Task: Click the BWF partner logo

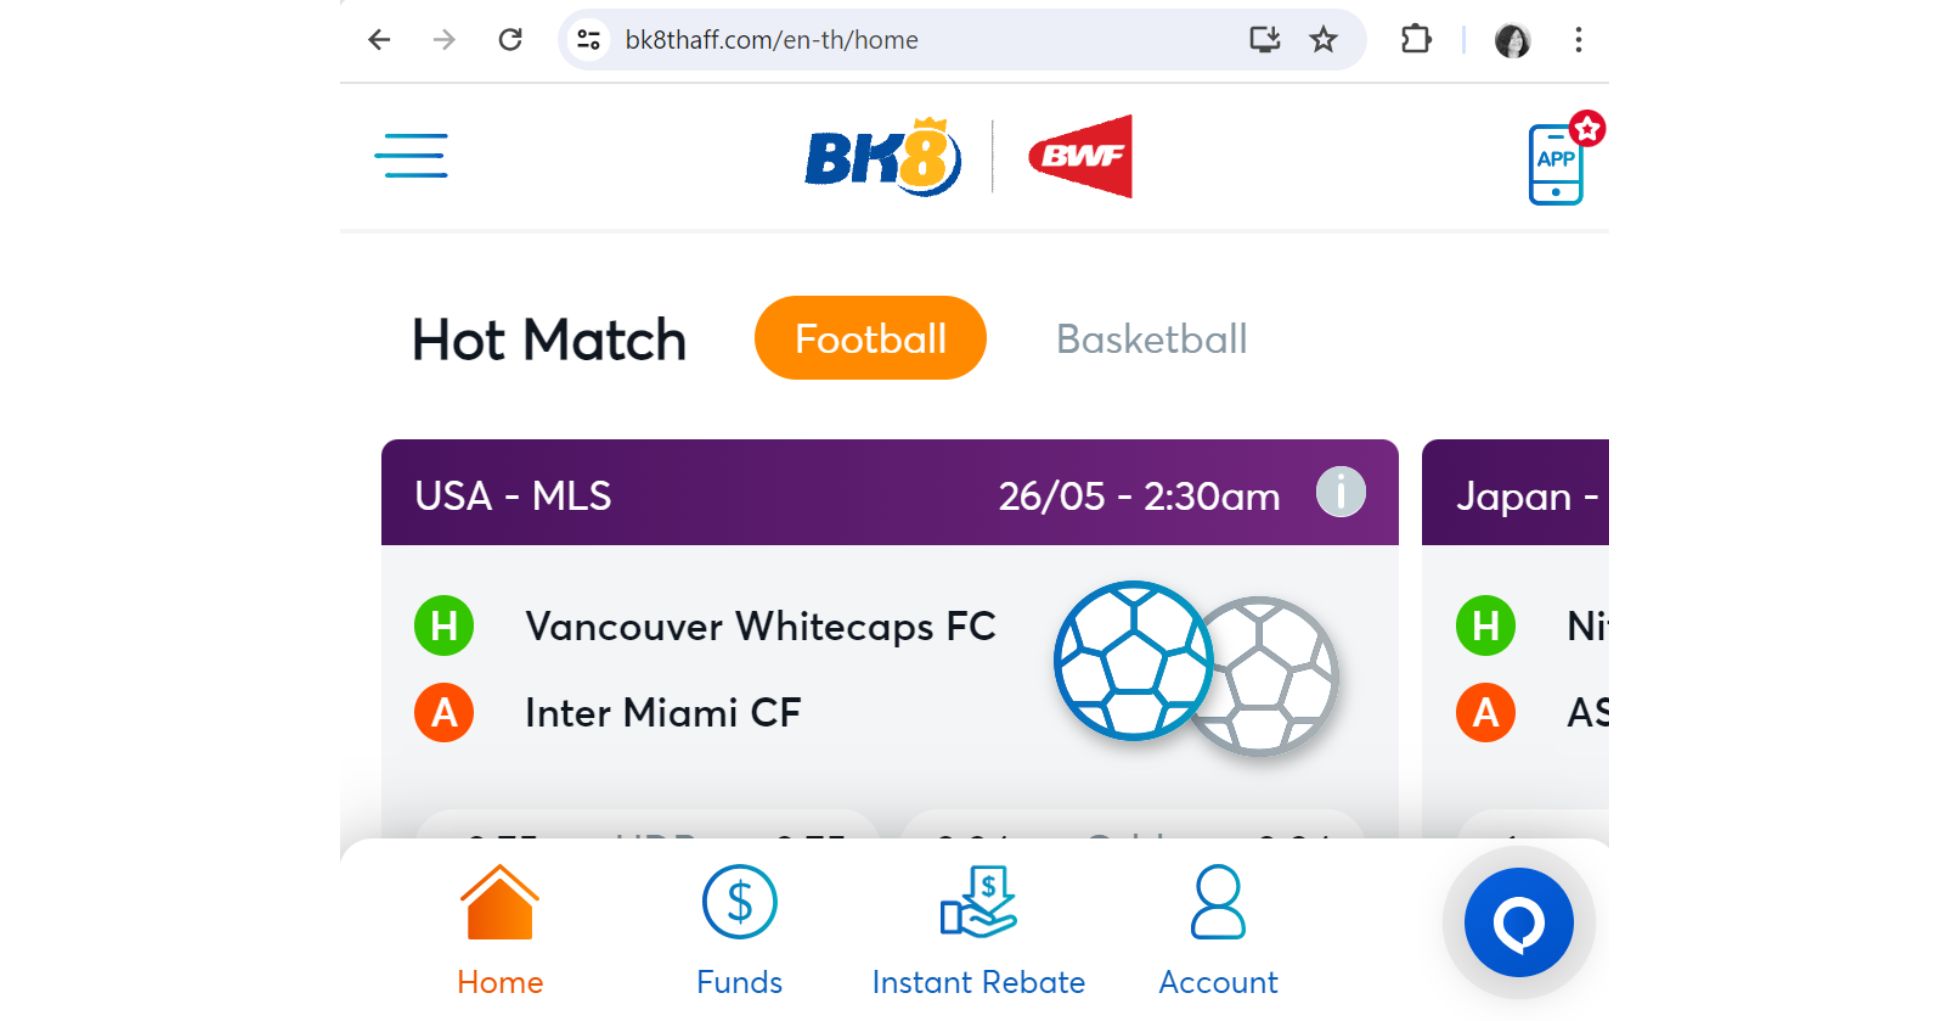Action: [1082, 156]
